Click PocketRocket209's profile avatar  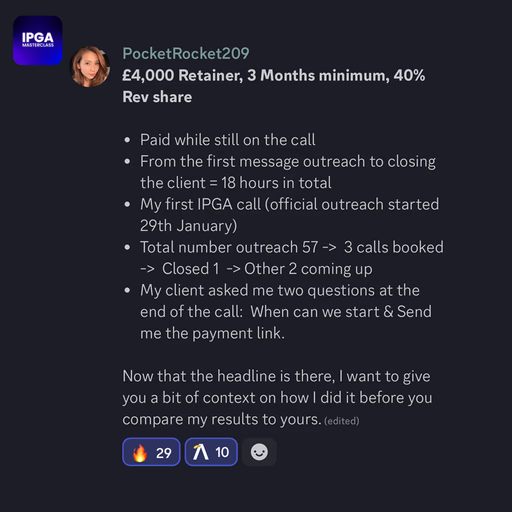click(90, 67)
